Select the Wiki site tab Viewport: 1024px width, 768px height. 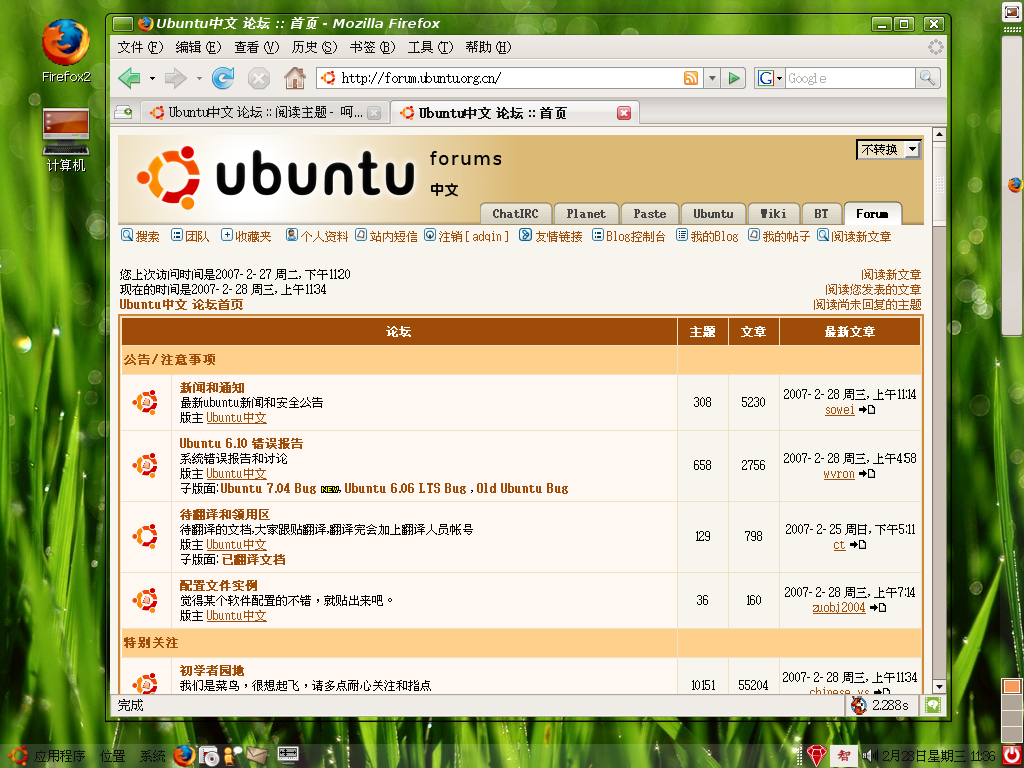(x=773, y=214)
